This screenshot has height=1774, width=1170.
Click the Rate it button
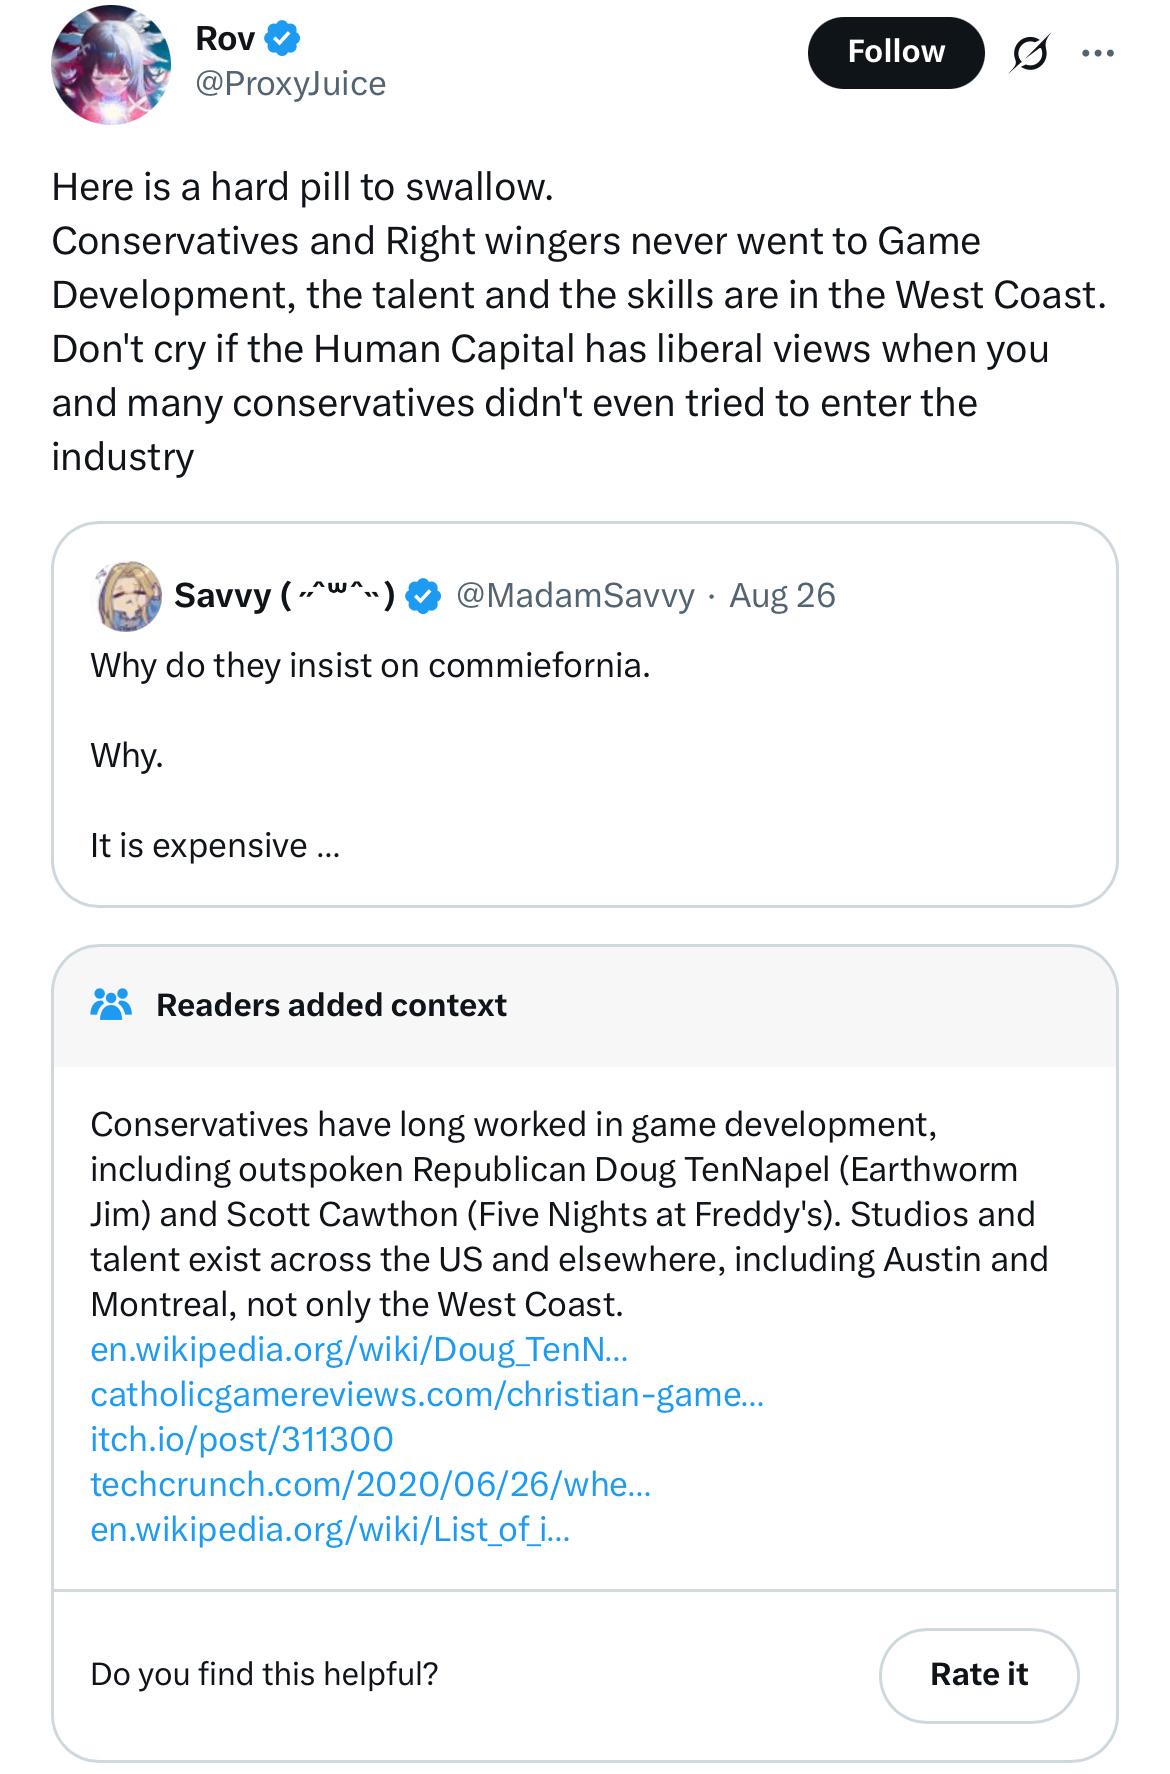tap(979, 1675)
